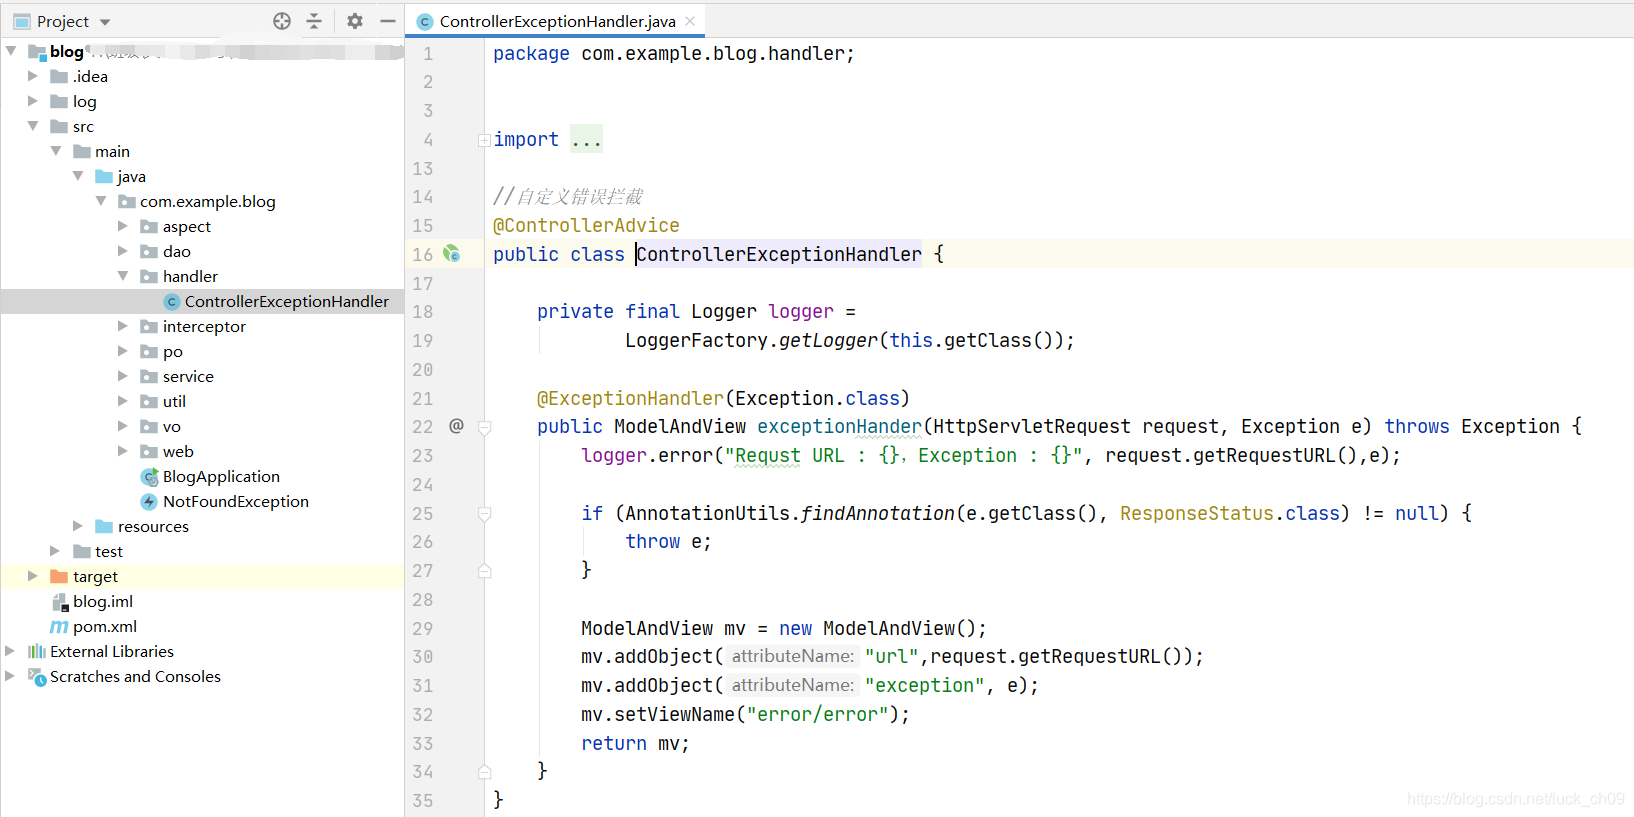The image size is (1634, 817).
Task: Hide the Project panel with minus icon
Action: (388, 21)
